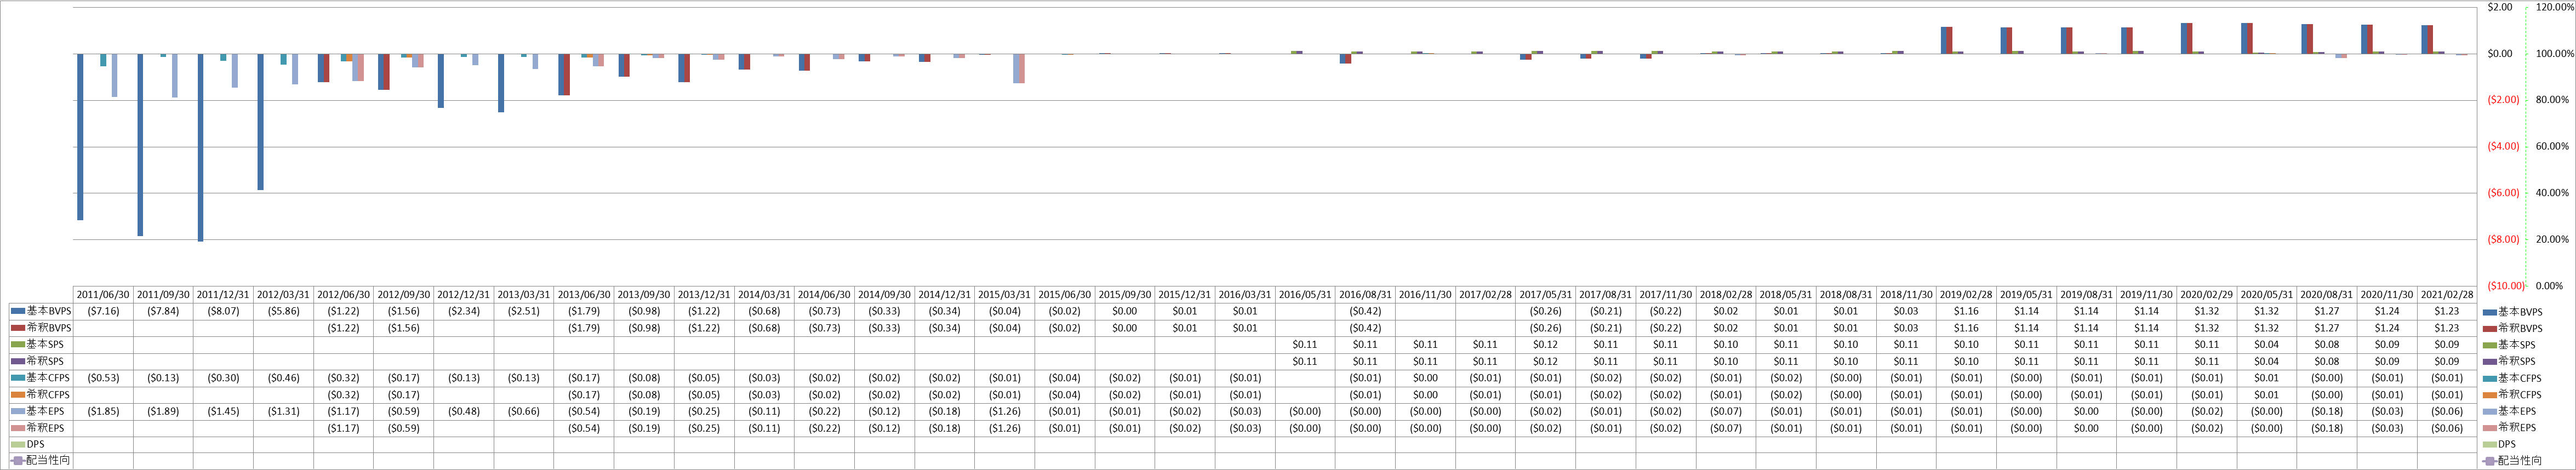The width and height of the screenshot is (2576, 470).
Task: Click the 基本BVPS value for 2021/02/28
Action: (2446, 312)
